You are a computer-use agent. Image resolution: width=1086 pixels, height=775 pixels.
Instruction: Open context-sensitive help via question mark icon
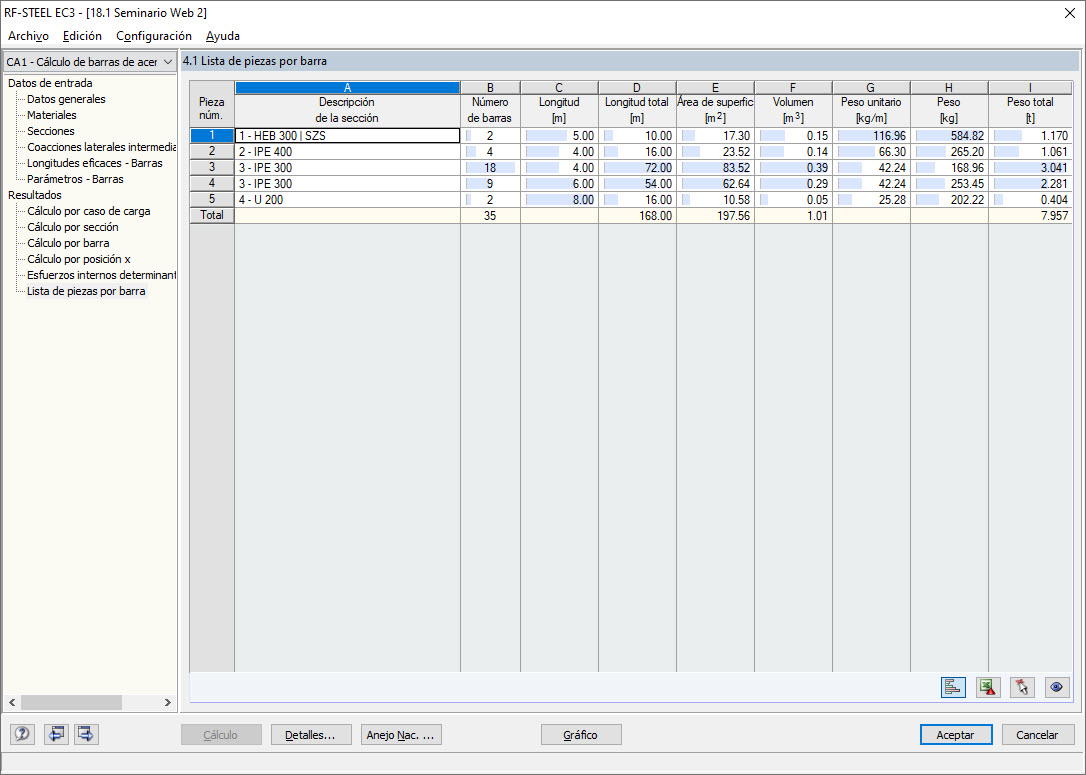[21, 734]
